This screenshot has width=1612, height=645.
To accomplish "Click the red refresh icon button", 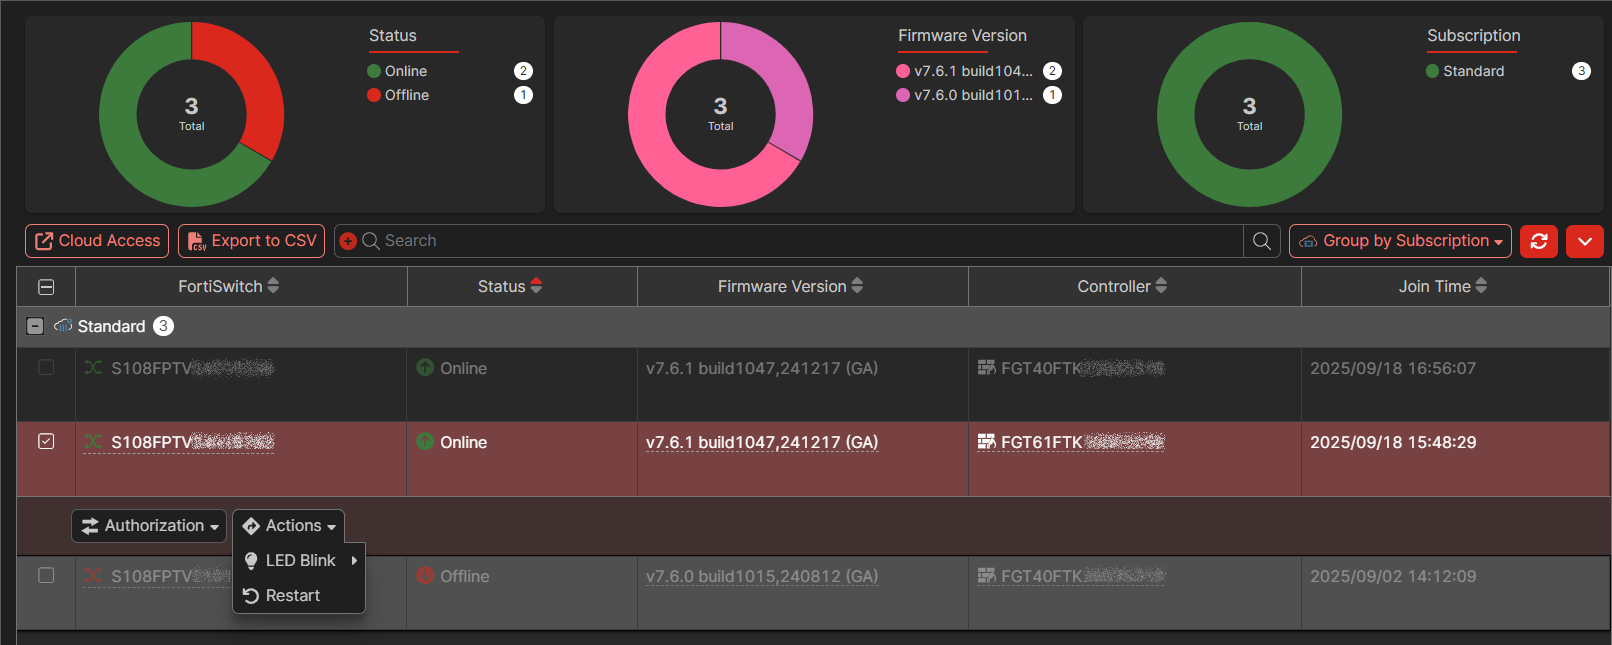I will click(x=1538, y=241).
